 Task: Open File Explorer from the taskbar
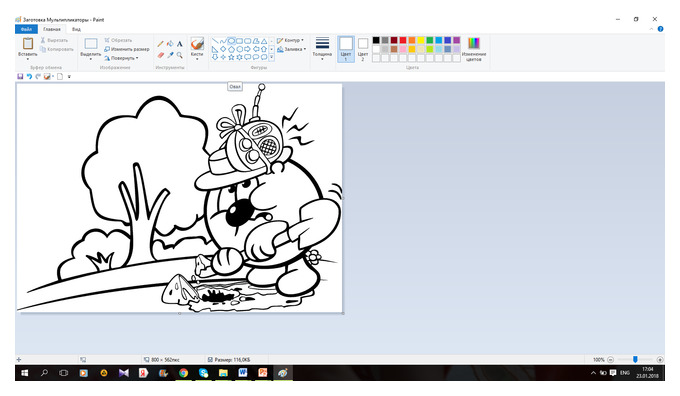click(223, 373)
